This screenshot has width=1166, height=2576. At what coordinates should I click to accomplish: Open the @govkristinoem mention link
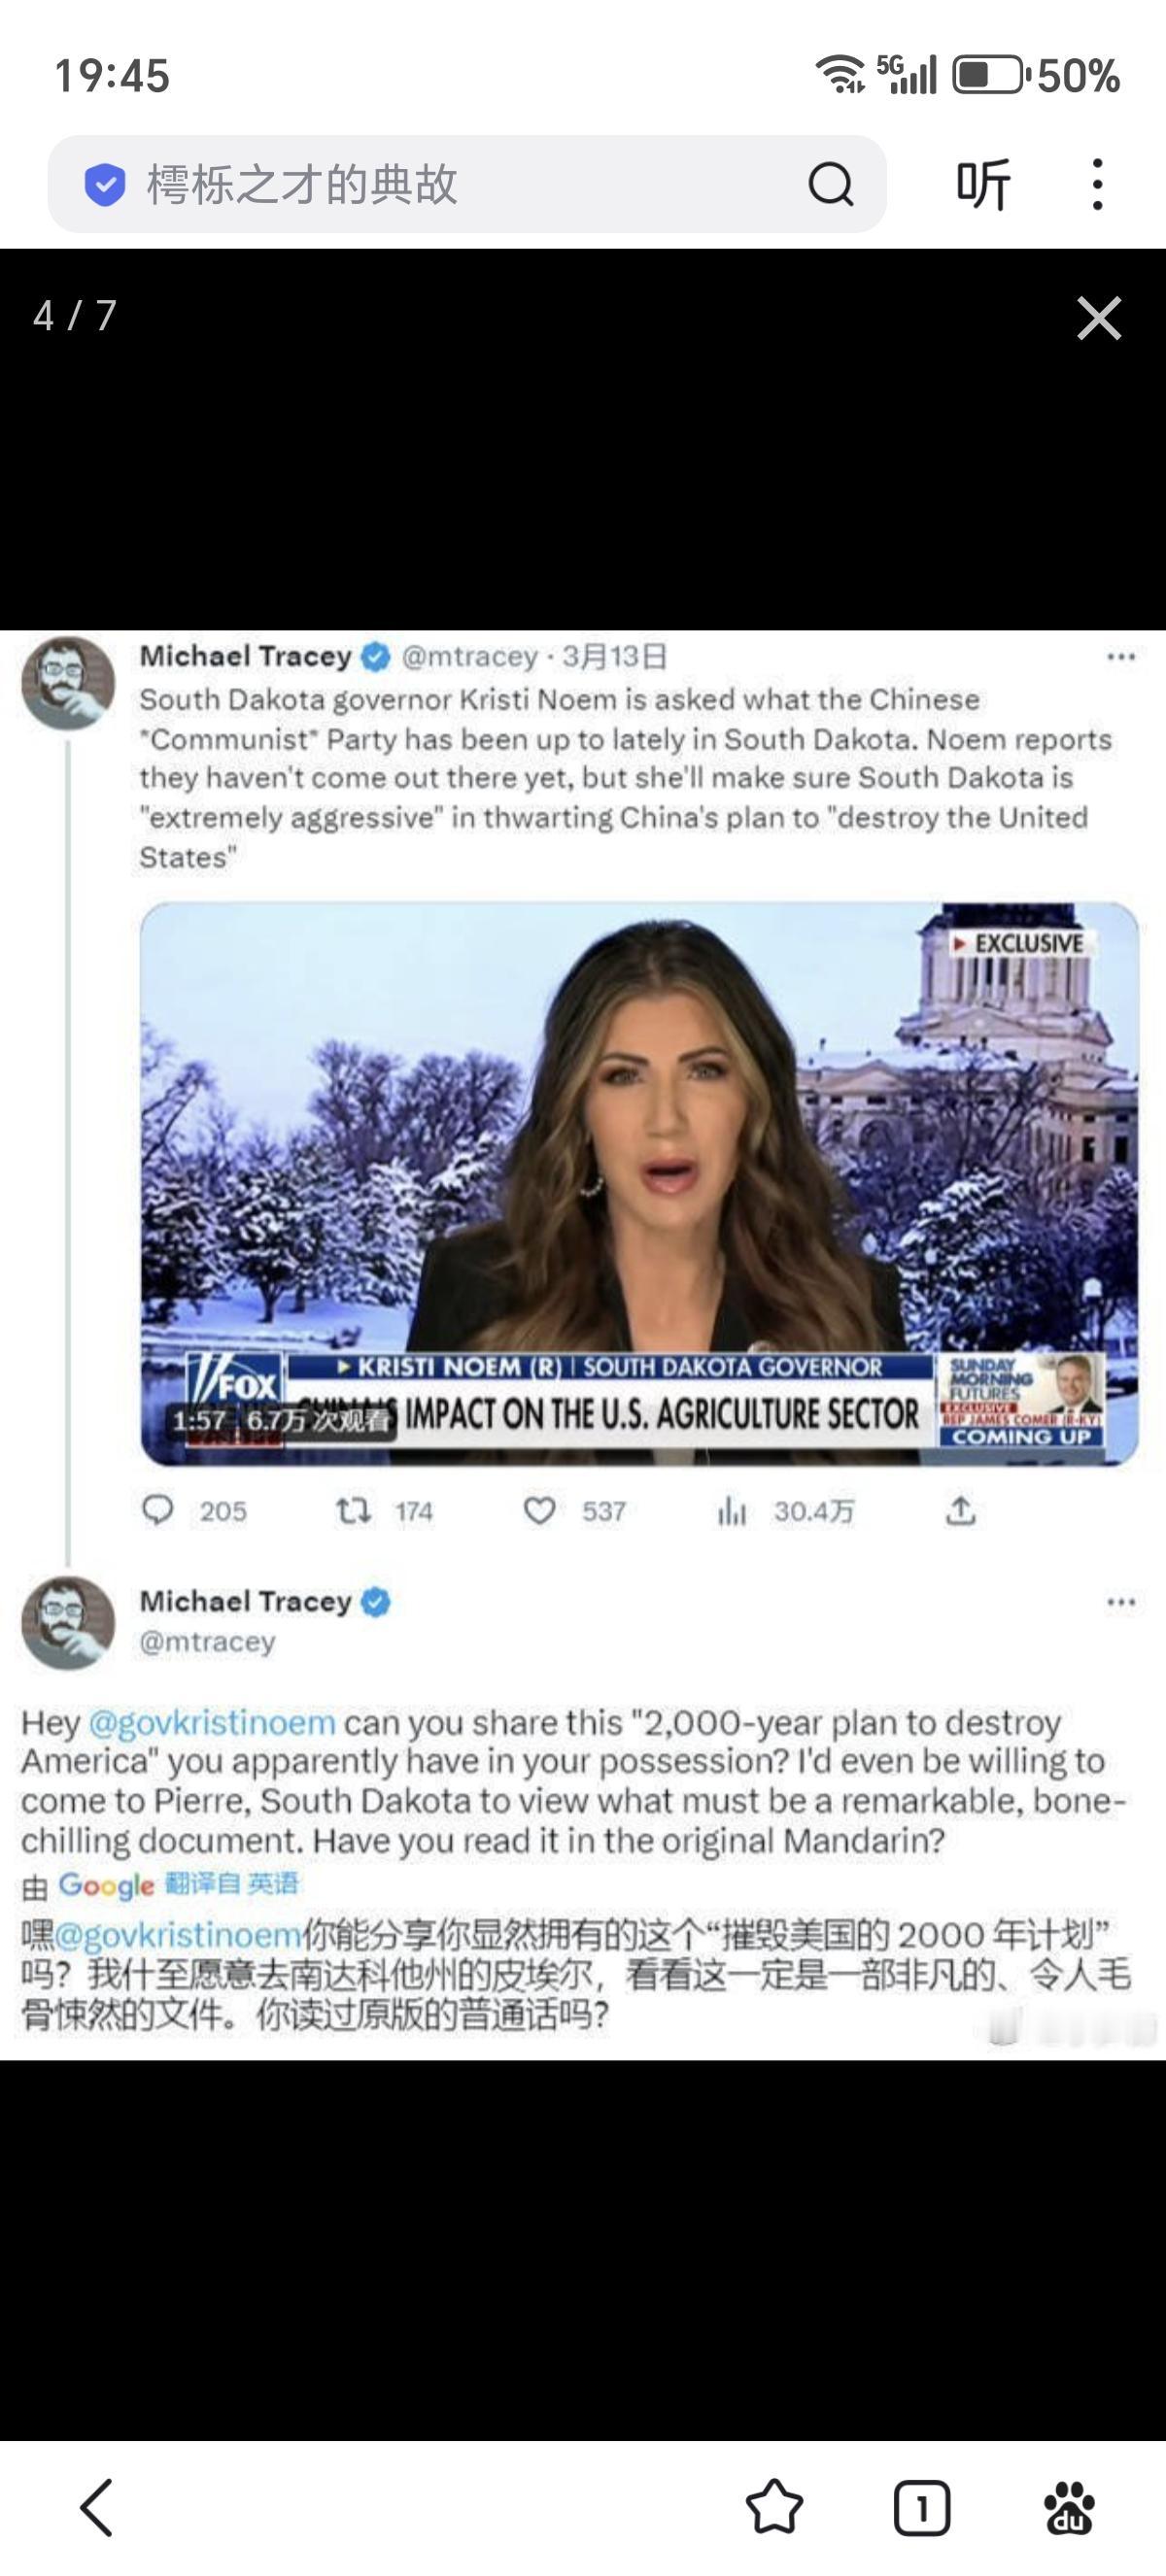click(212, 1723)
